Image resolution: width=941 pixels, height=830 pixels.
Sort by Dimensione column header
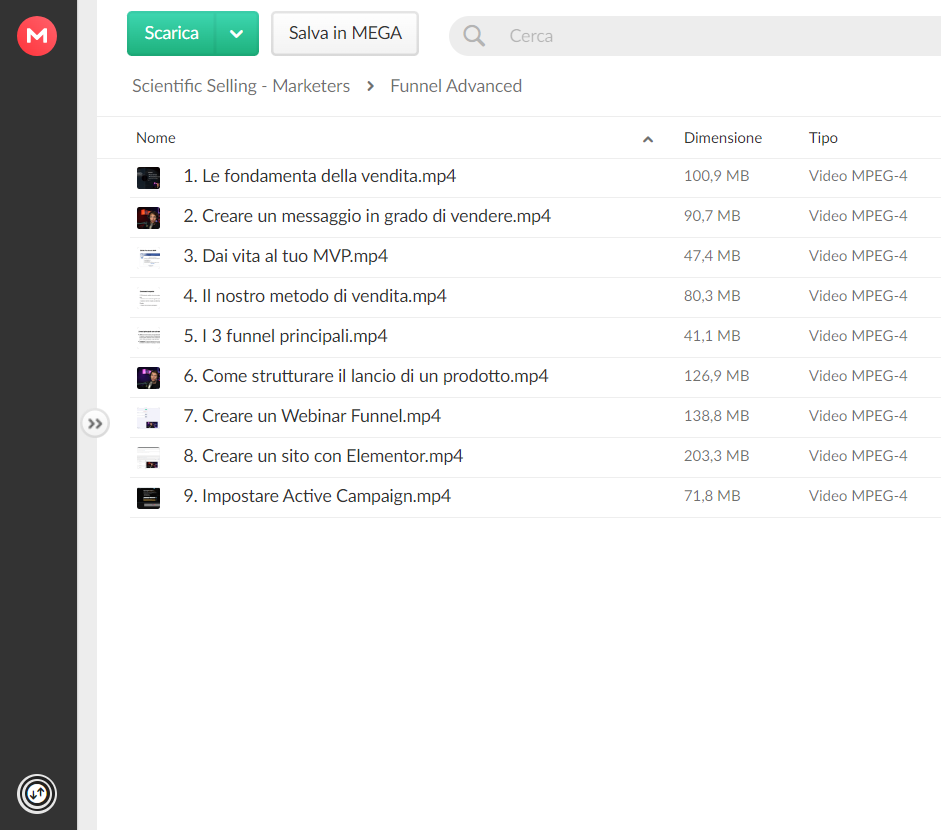723,138
